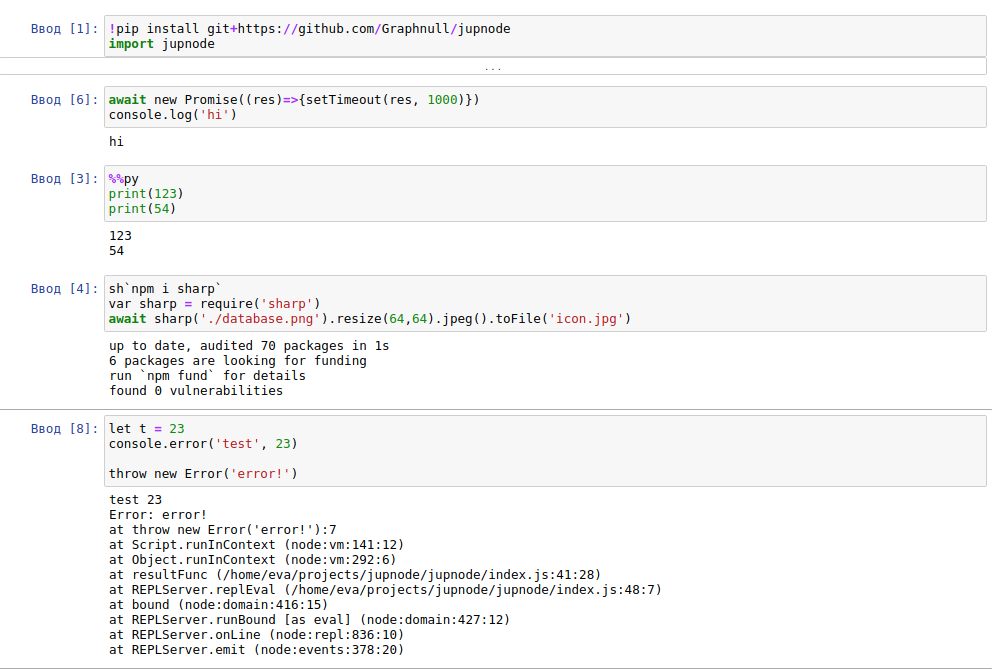Click the pip install jupnode code cell
The image size is (992, 669).
click(545, 36)
